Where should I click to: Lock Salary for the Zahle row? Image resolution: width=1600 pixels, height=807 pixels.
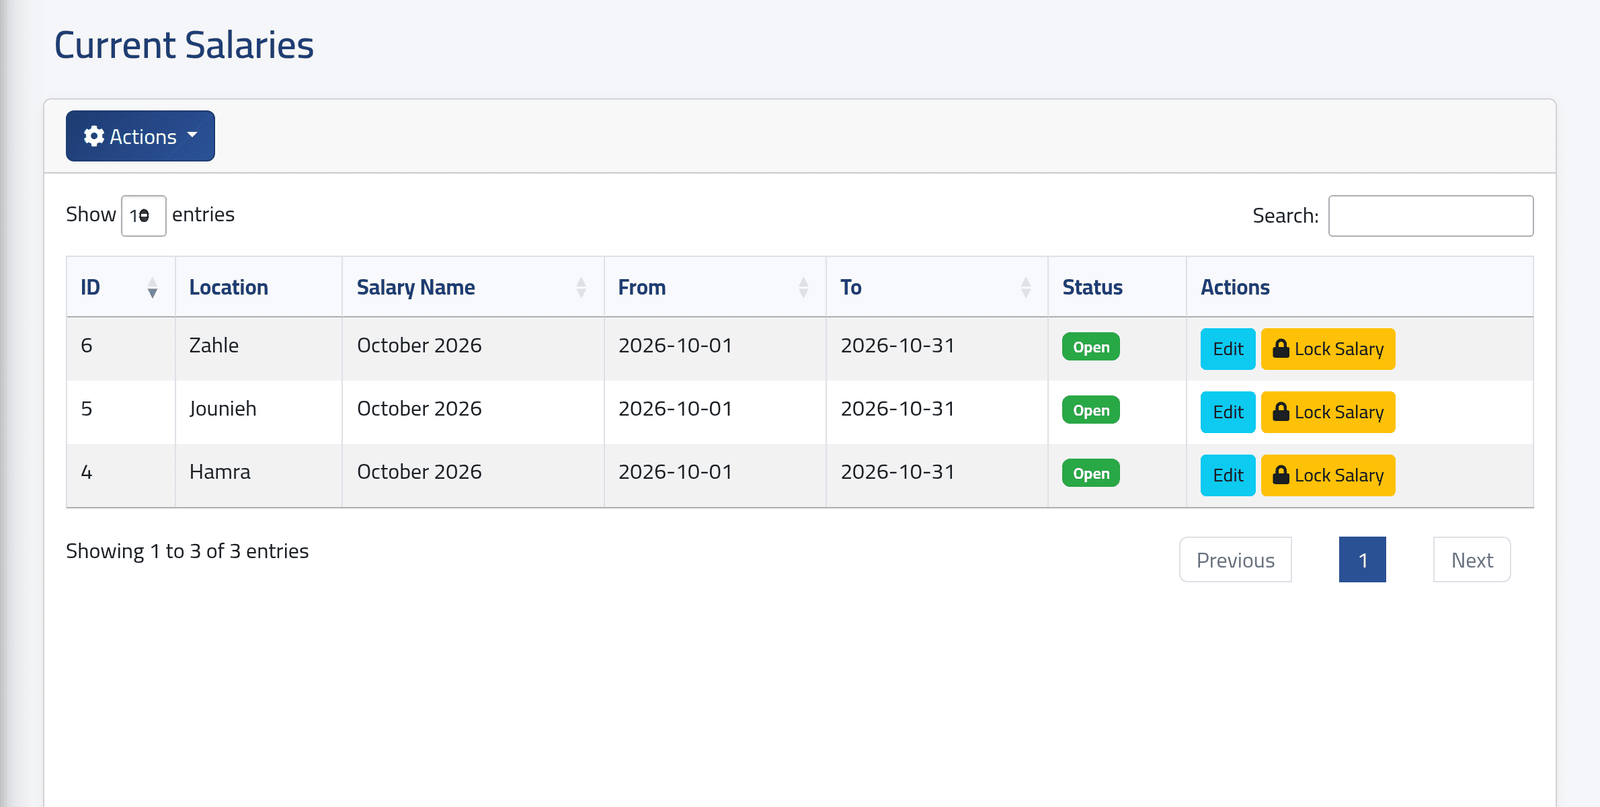coord(1328,349)
